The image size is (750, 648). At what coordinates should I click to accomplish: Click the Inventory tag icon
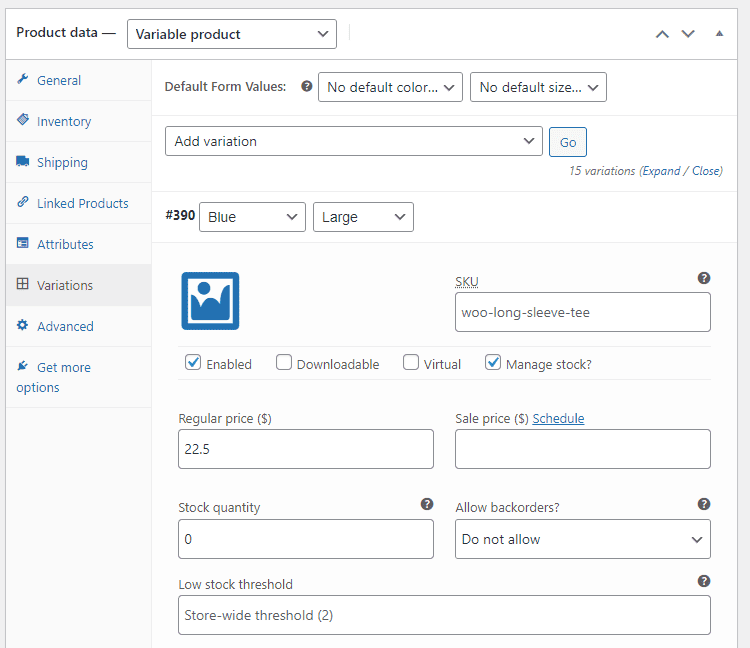pos(22,120)
